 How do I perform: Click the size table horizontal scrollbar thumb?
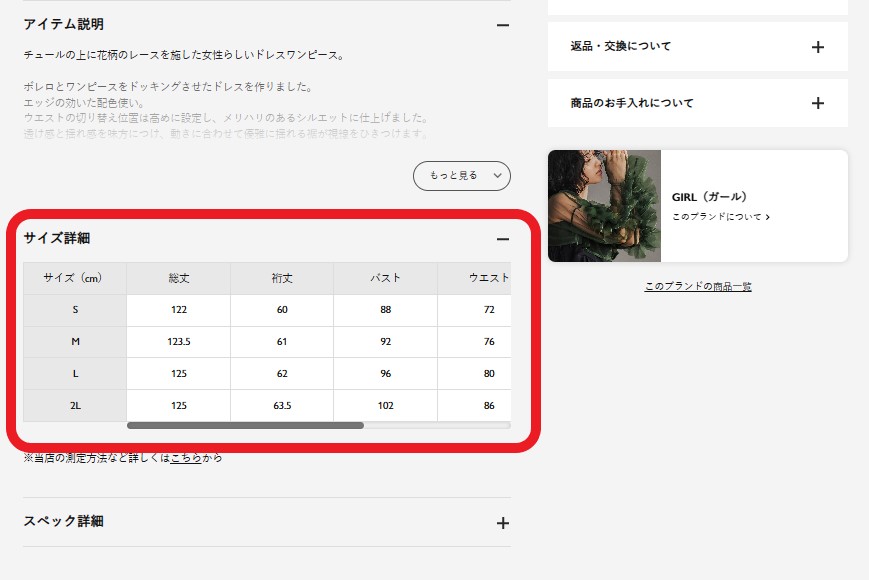[246, 425]
